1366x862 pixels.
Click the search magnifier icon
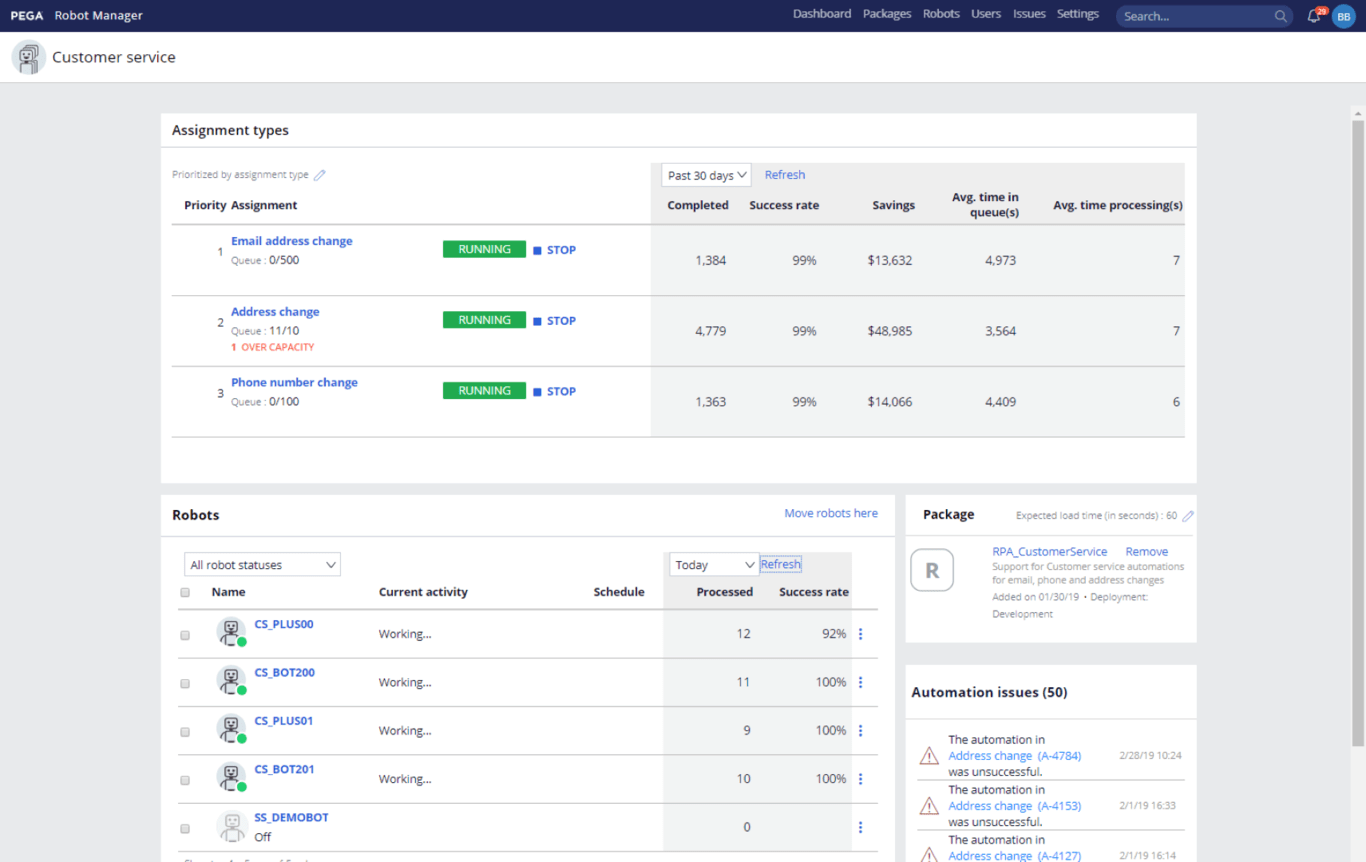(x=1281, y=16)
